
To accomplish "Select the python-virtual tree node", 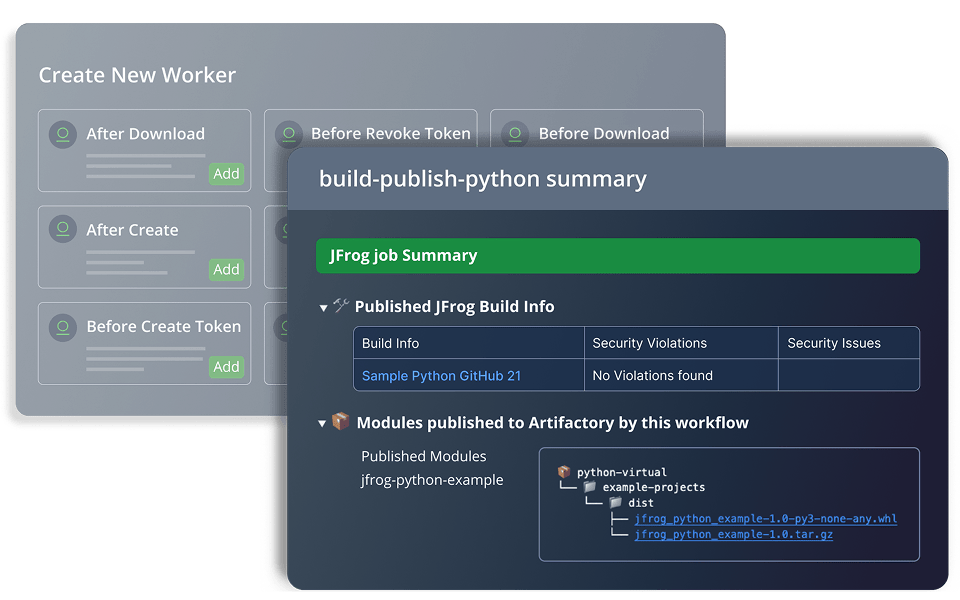I will 621,472.
